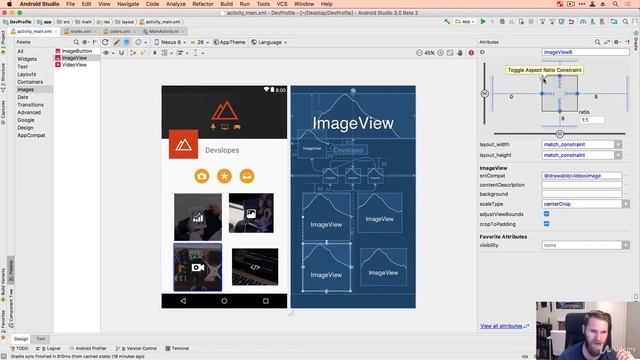Open the Apple menu
The height and width of the screenshot is (360, 640).
[9, 4]
